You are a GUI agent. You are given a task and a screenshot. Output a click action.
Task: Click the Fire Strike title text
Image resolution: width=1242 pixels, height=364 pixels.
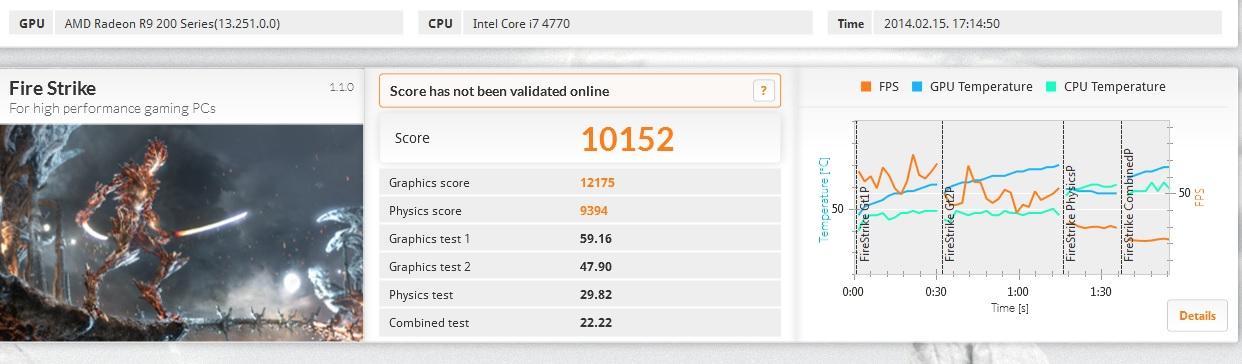click(52, 88)
